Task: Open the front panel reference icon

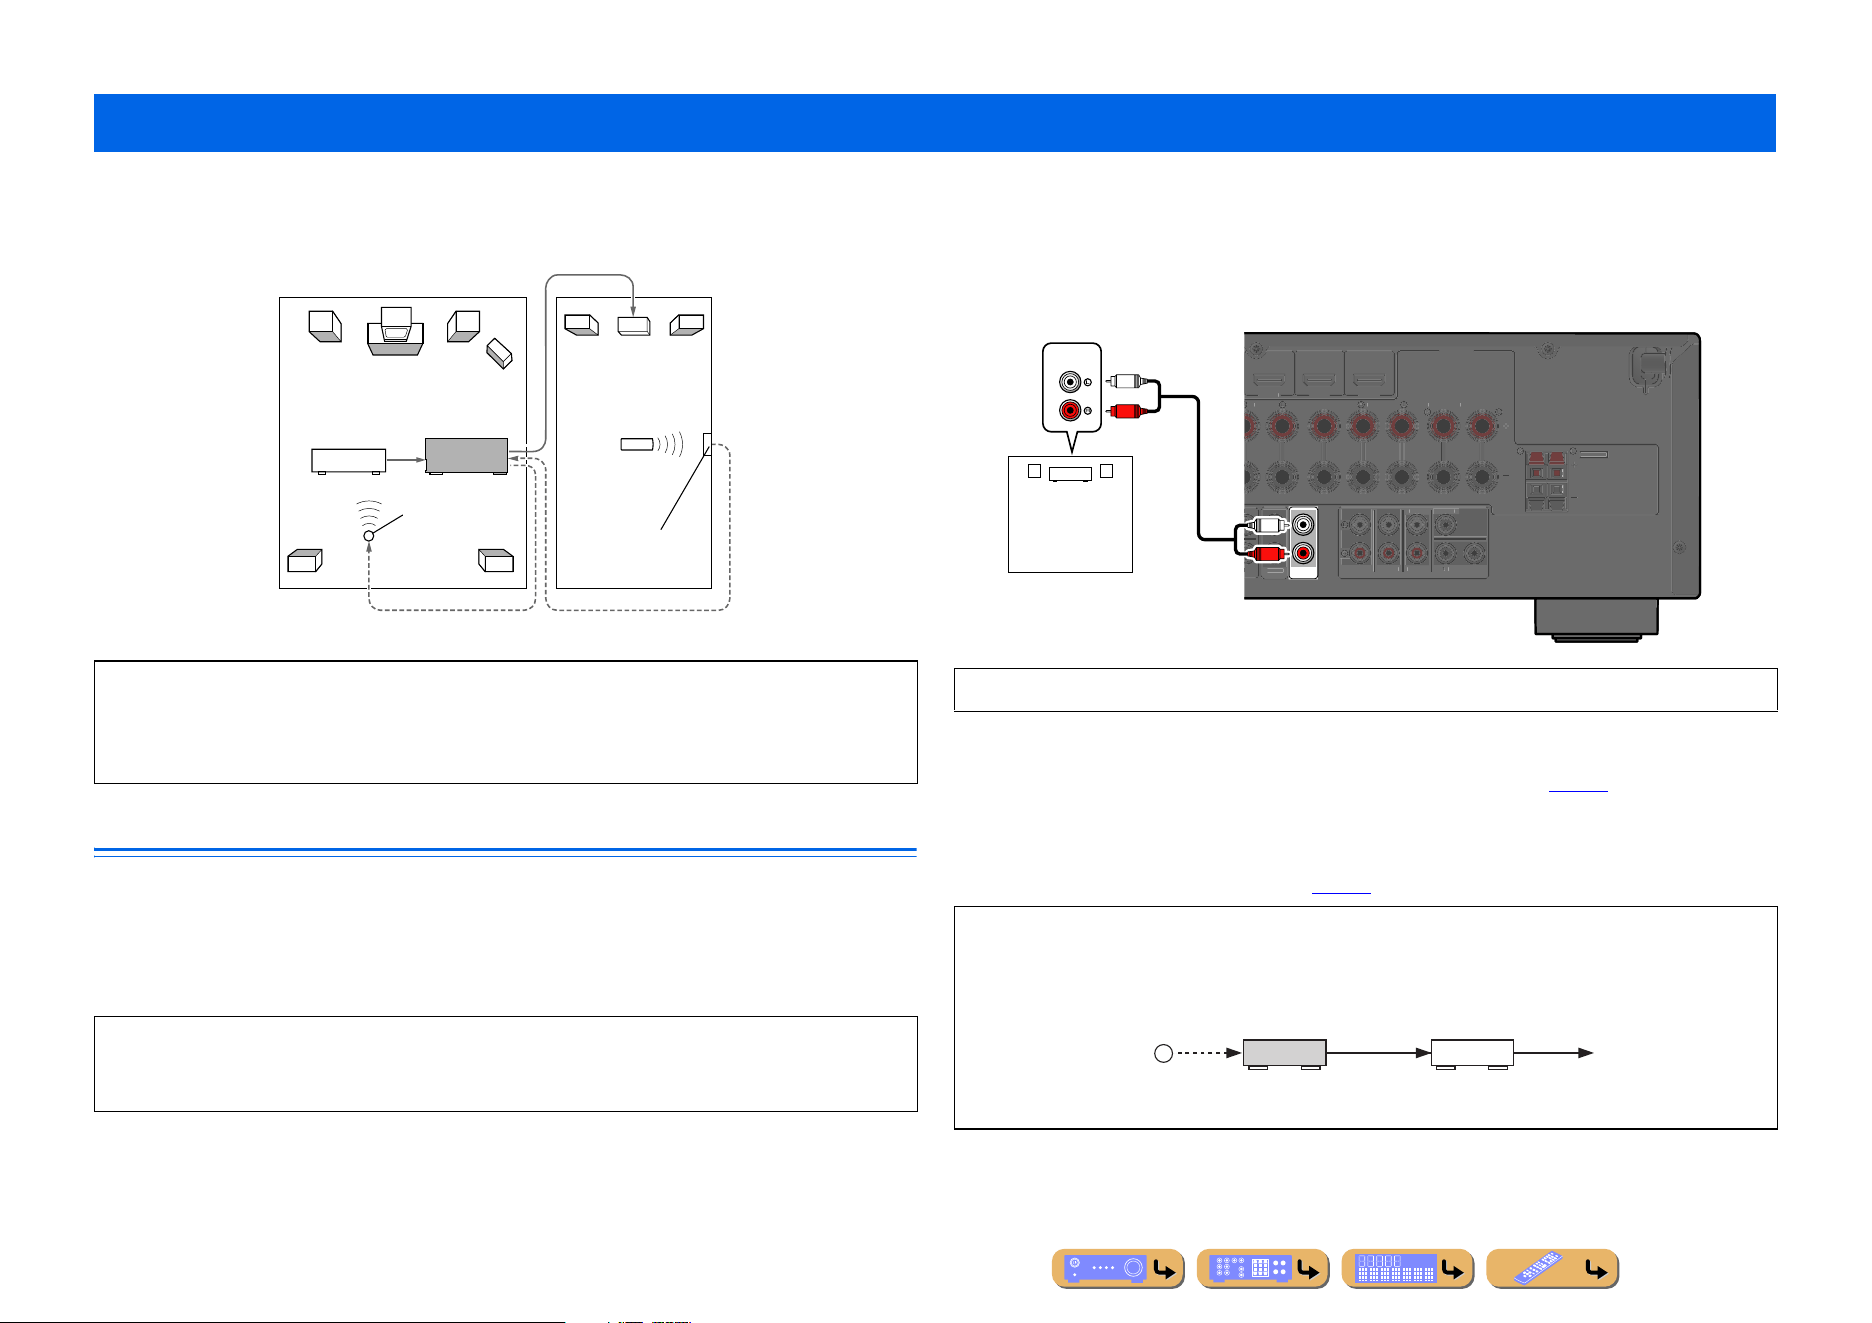Action: point(1118,1269)
